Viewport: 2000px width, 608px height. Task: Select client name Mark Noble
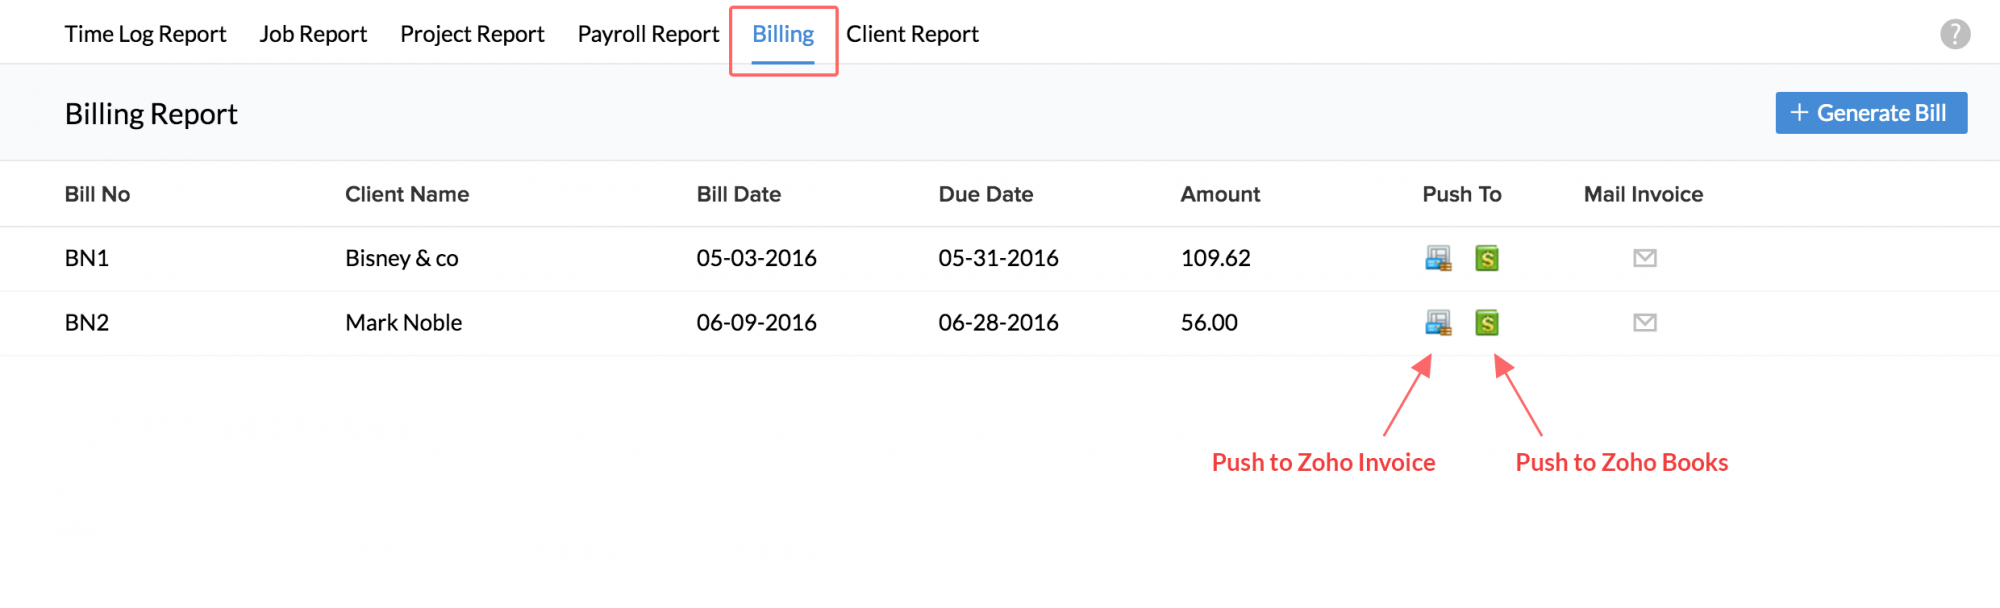404,323
